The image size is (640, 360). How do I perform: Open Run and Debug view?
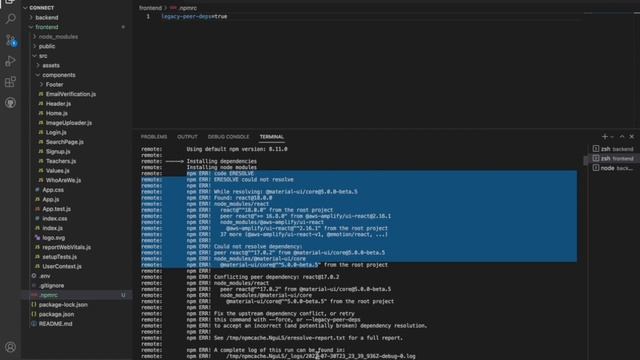point(11,61)
